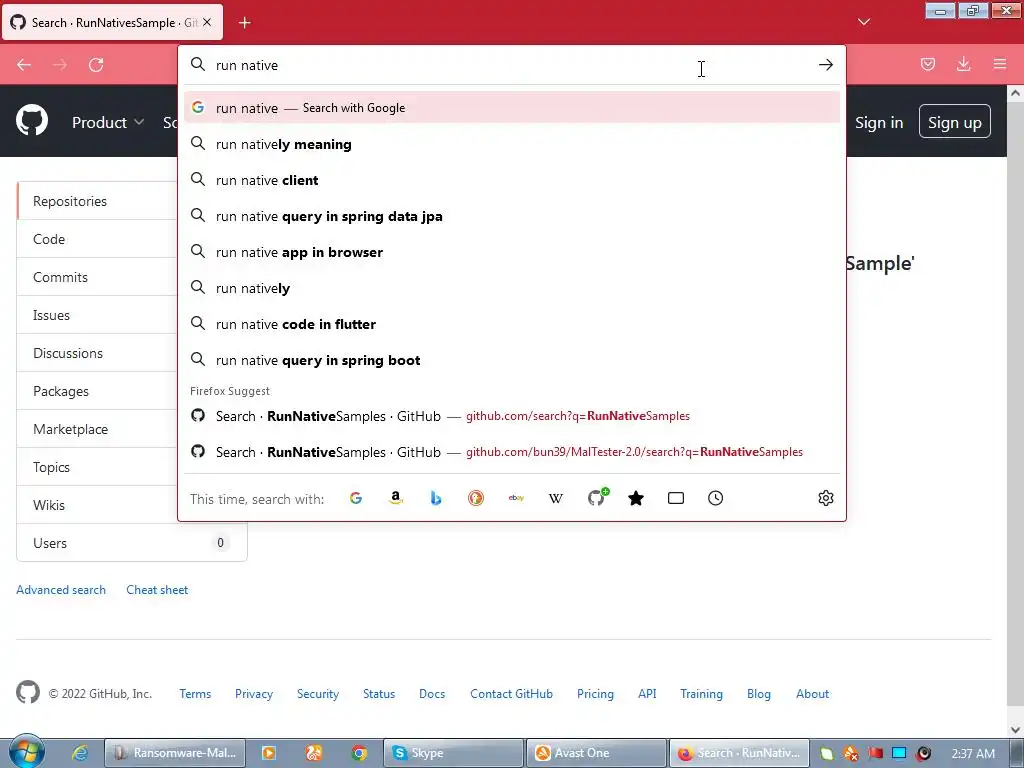Click the GitHub logo in header
The width and height of the screenshot is (1024, 768).
click(32, 120)
